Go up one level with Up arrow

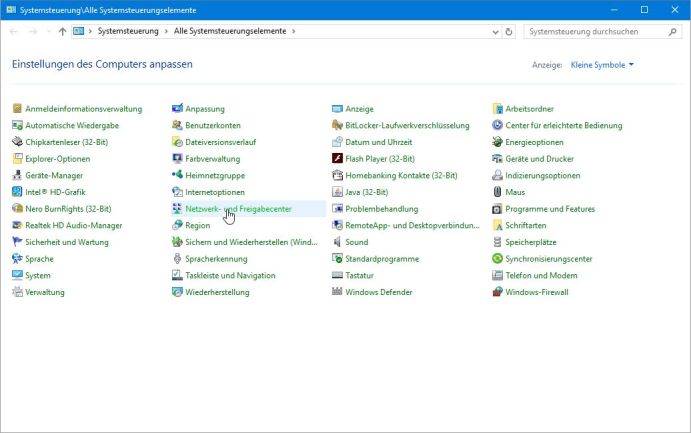point(62,31)
